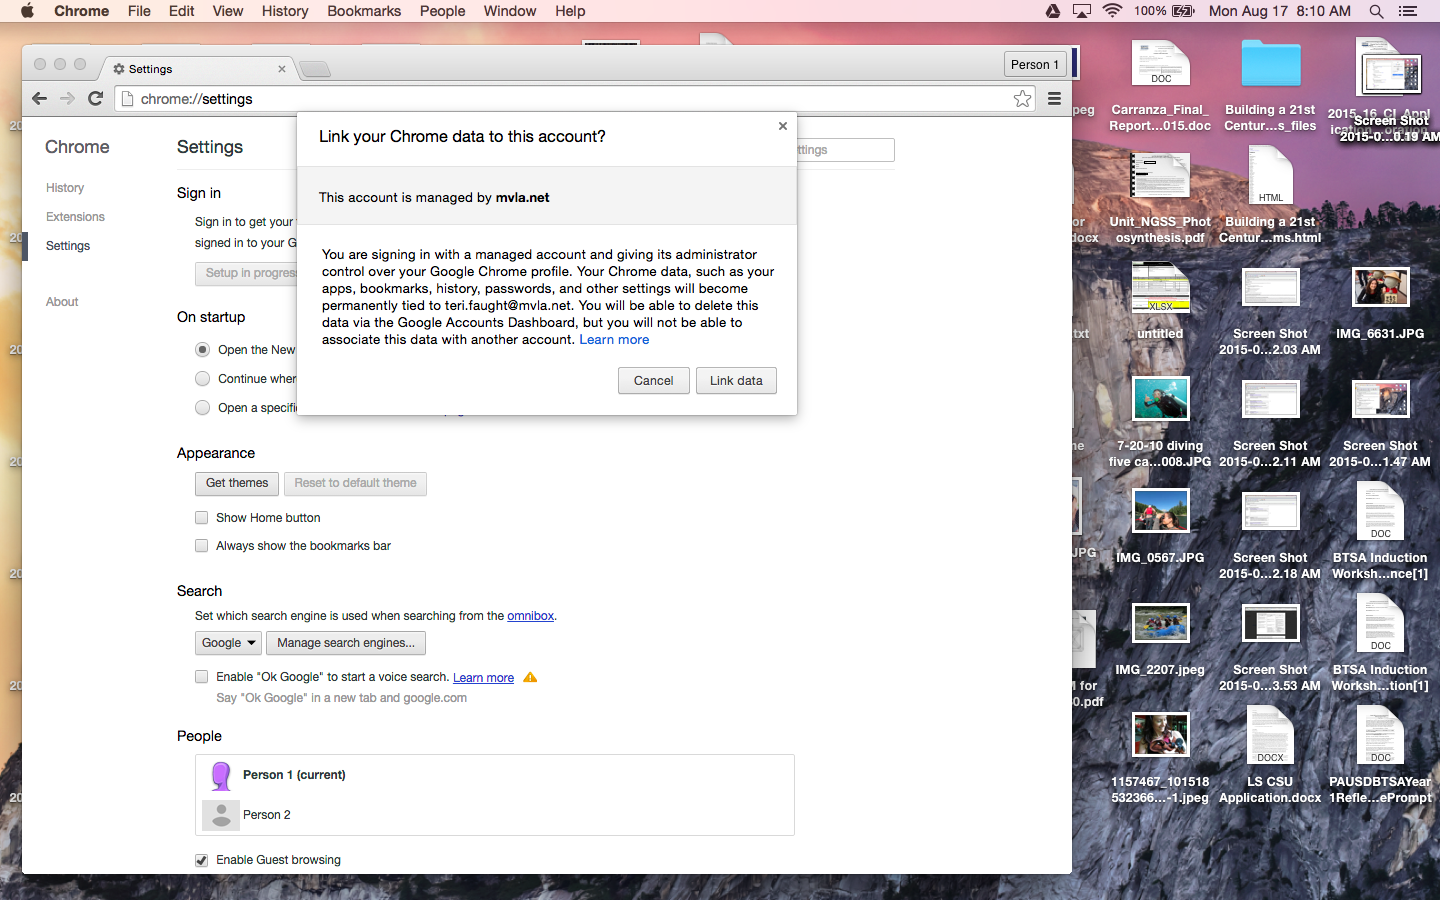Bookmark this page with the star icon

pyautogui.click(x=1022, y=98)
